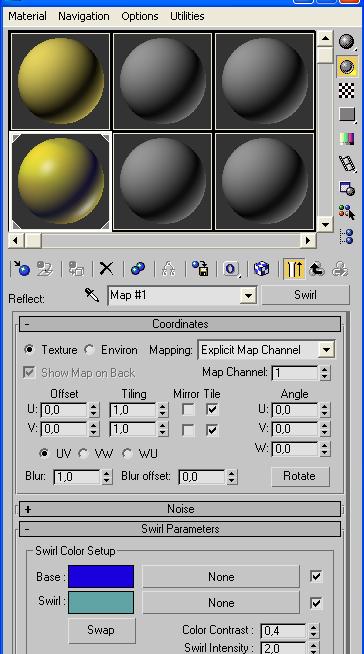Click the Tiling V input field
Viewport: 364px width, 654px height.
(x=133, y=429)
